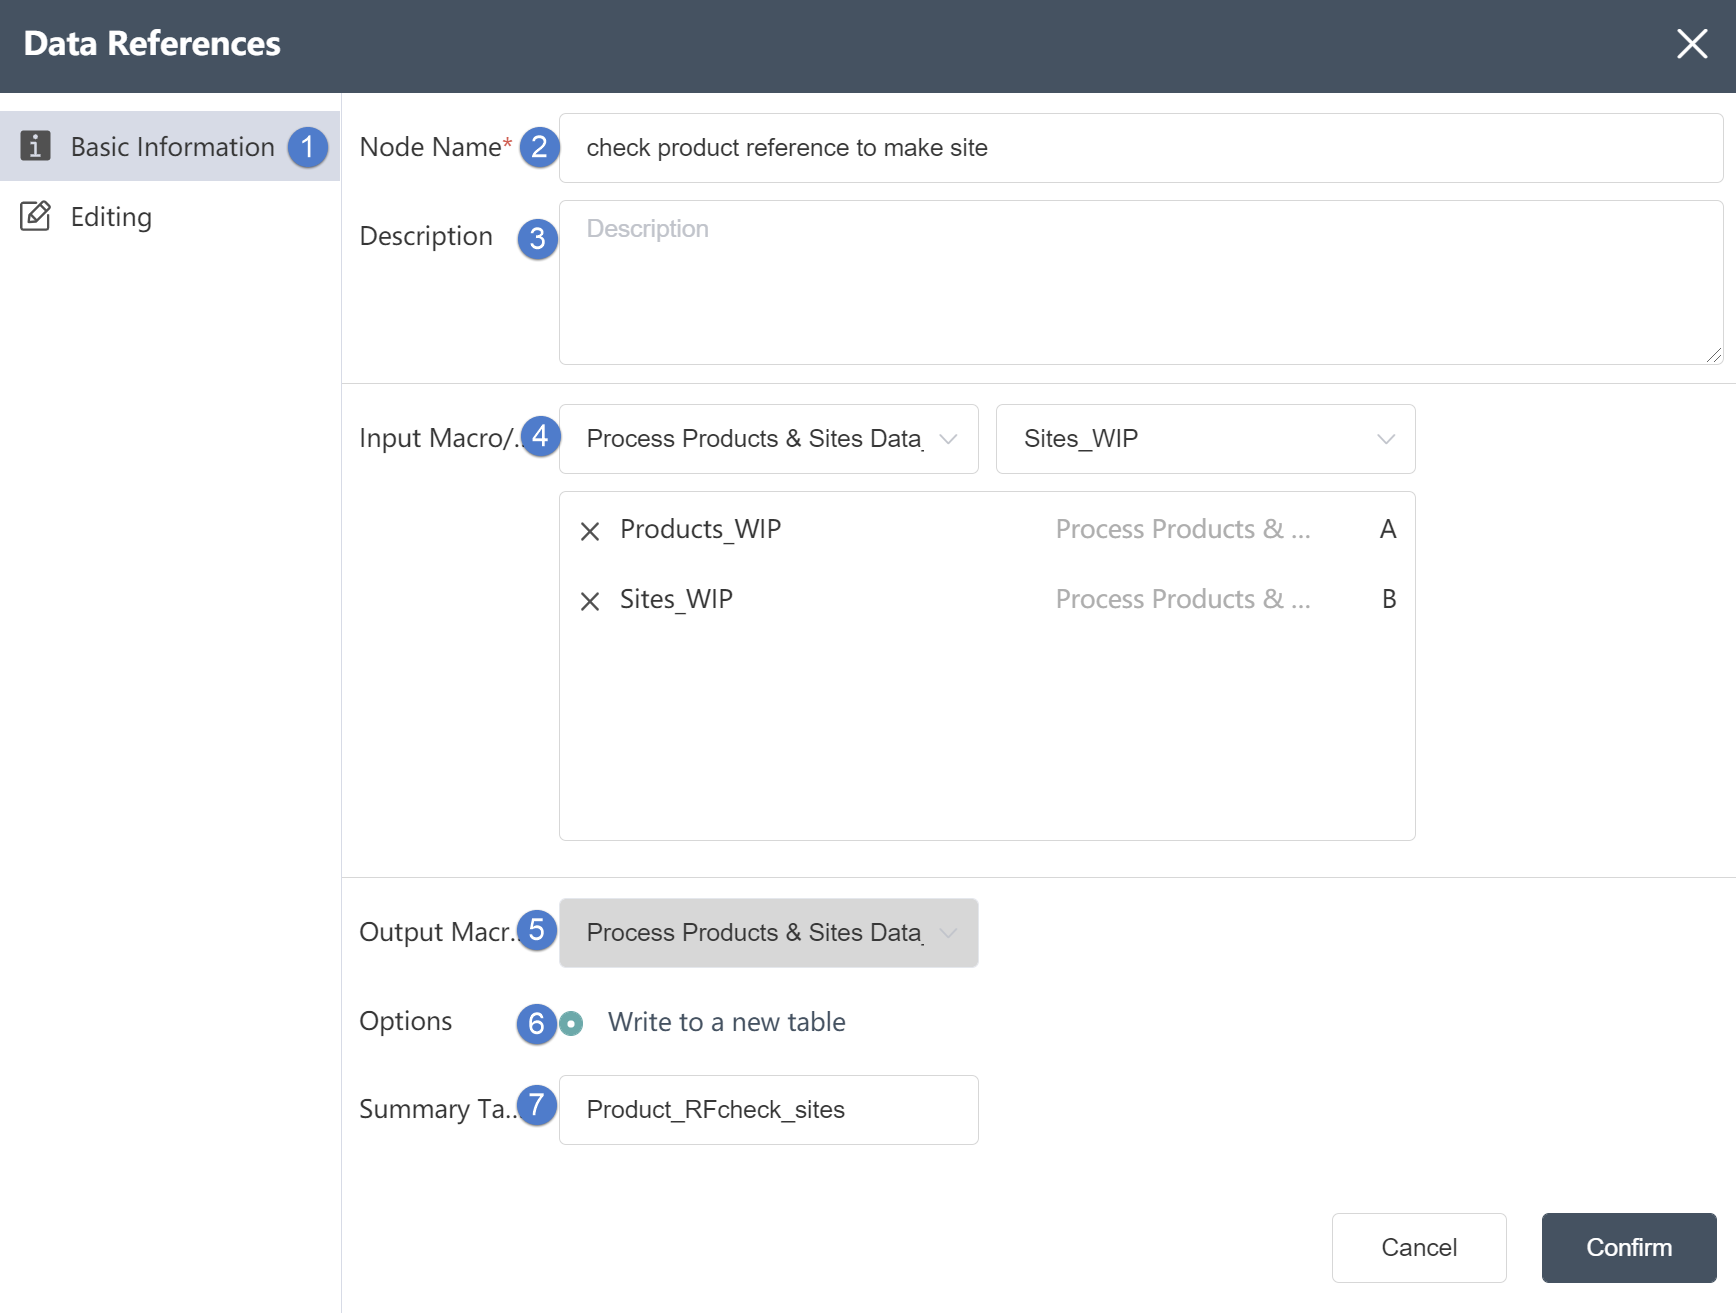This screenshot has width=1736, height=1313.
Task: Open the Output Macro dropdown
Action: tap(768, 933)
